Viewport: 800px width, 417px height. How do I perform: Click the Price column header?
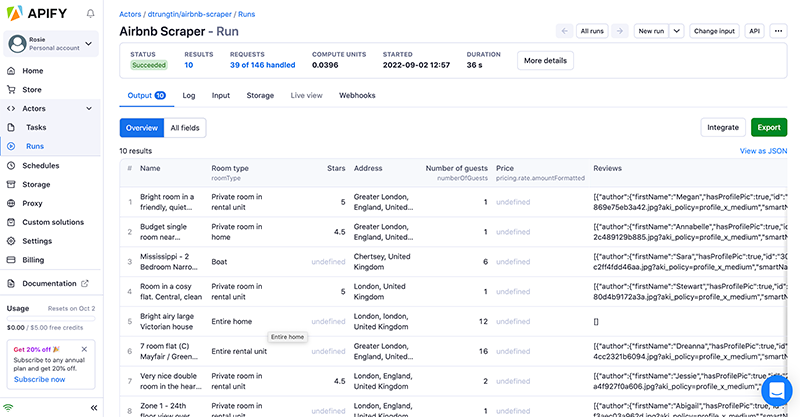(x=505, y=168)
